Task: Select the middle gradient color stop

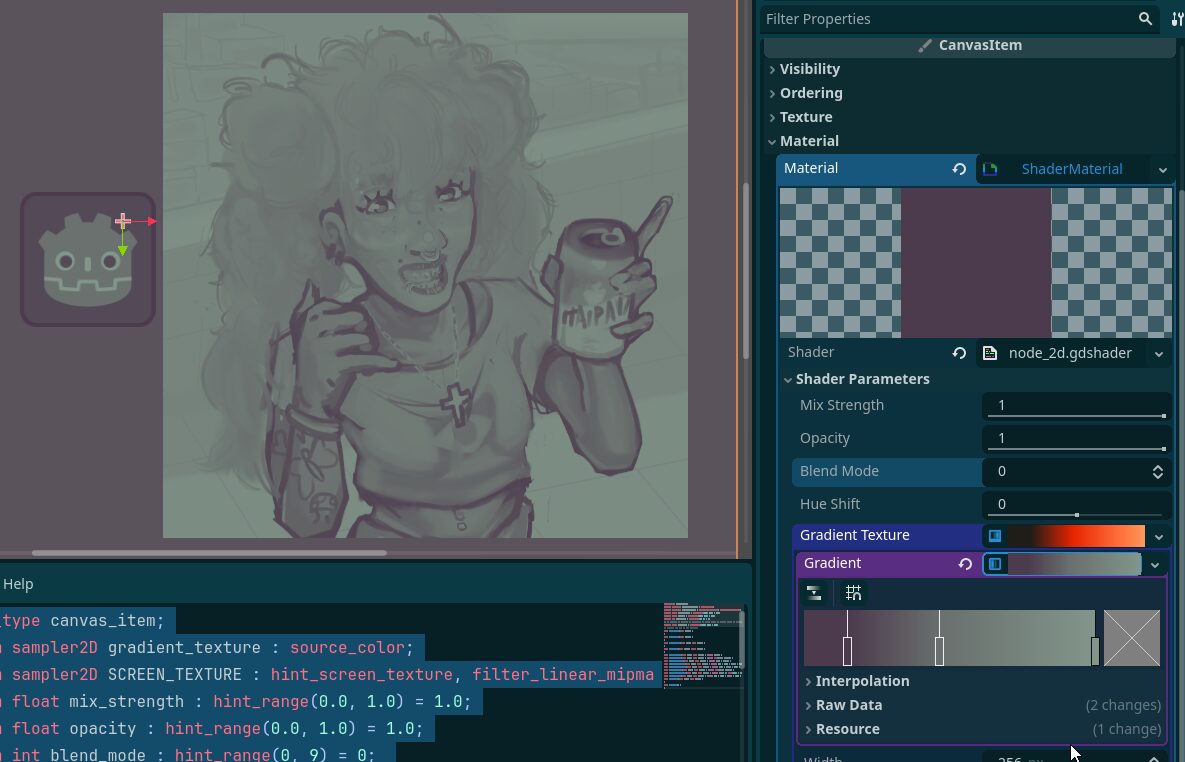Action: (939, 651)
